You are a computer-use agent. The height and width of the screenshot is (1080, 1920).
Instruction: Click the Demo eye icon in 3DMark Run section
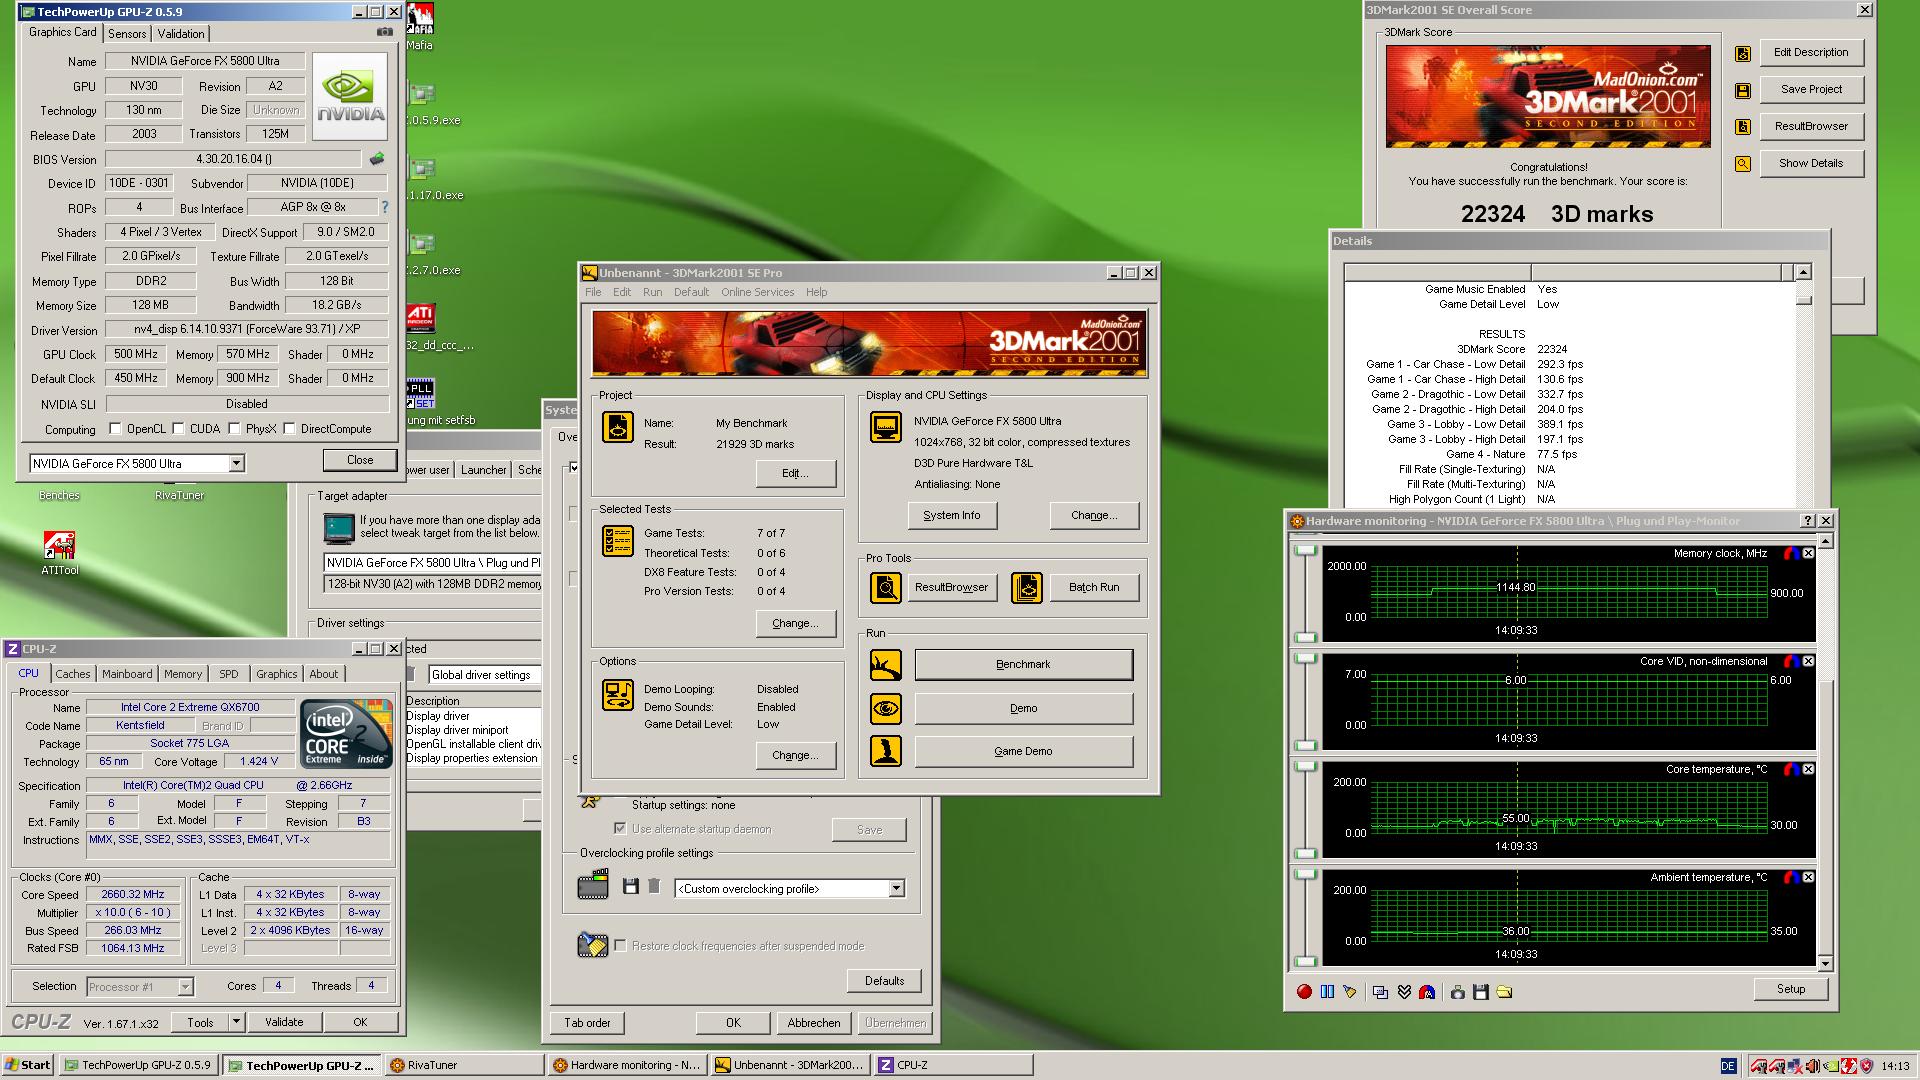tap(886, 708)
